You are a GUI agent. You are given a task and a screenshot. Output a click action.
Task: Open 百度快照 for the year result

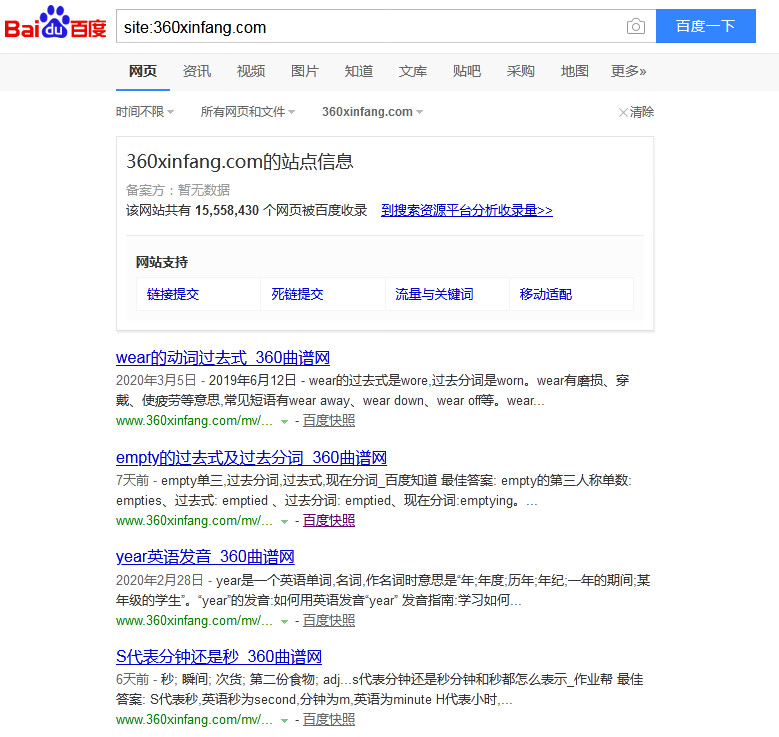coord(329,621)
